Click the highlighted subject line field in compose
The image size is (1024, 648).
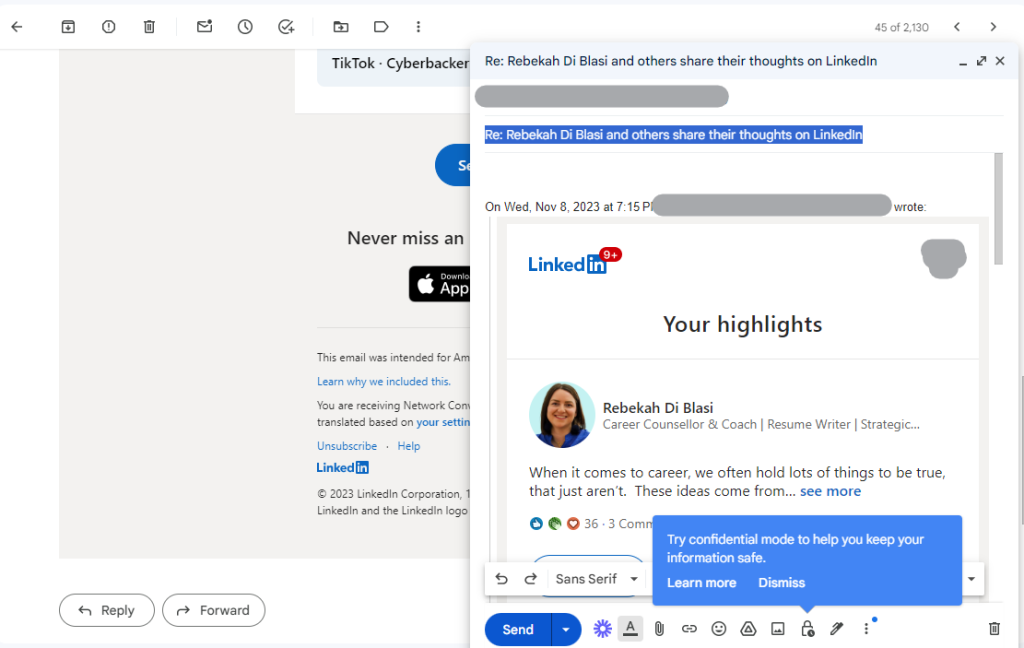coord(673,135)
